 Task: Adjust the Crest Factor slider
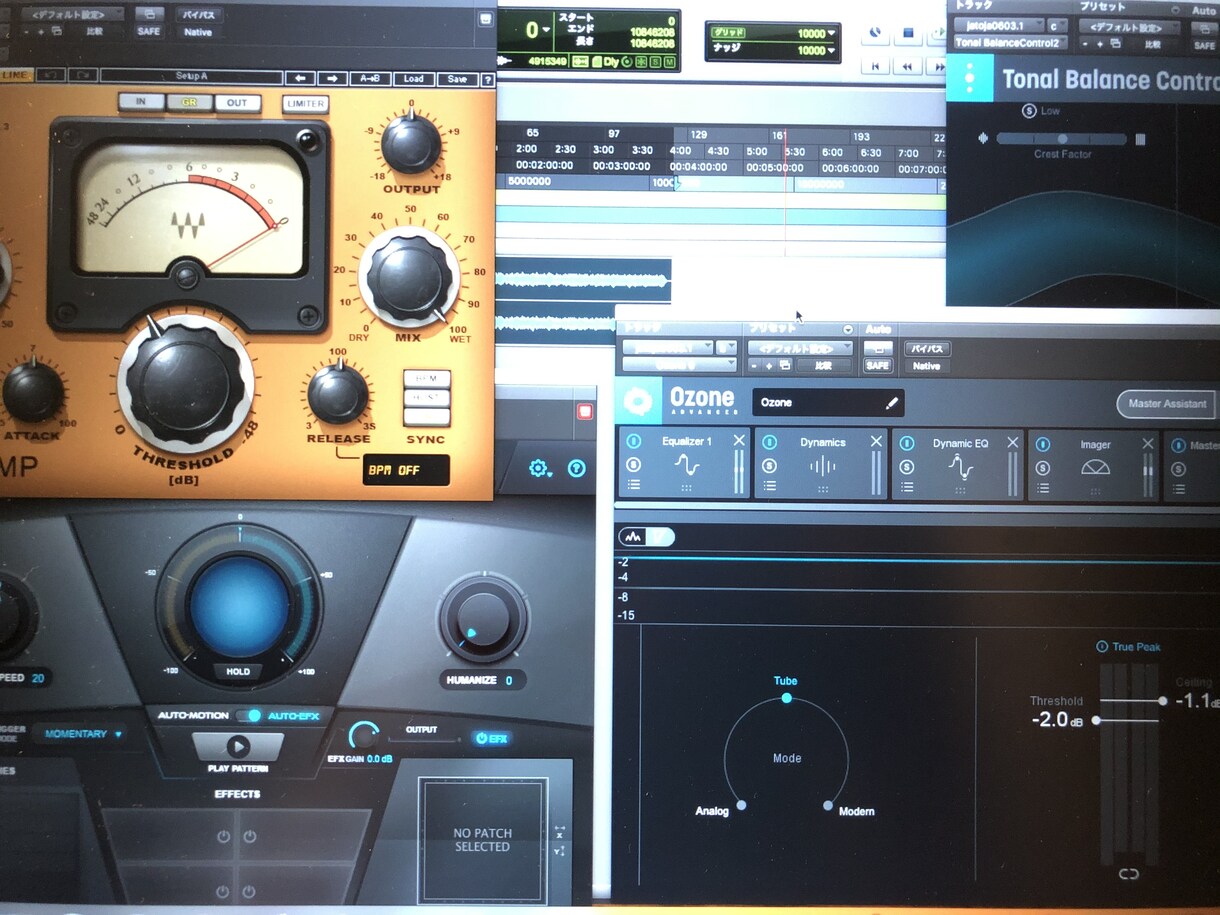[x=1062, y=139]
